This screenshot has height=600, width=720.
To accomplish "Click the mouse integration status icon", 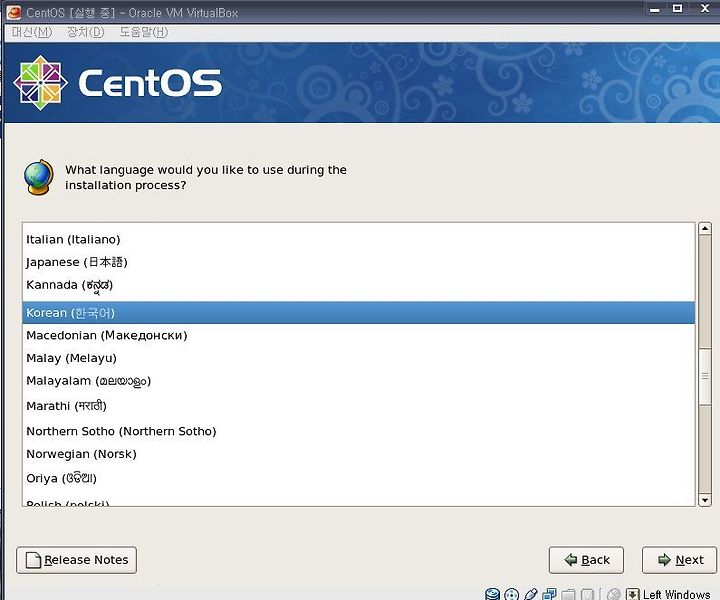I will pos(614,594).
